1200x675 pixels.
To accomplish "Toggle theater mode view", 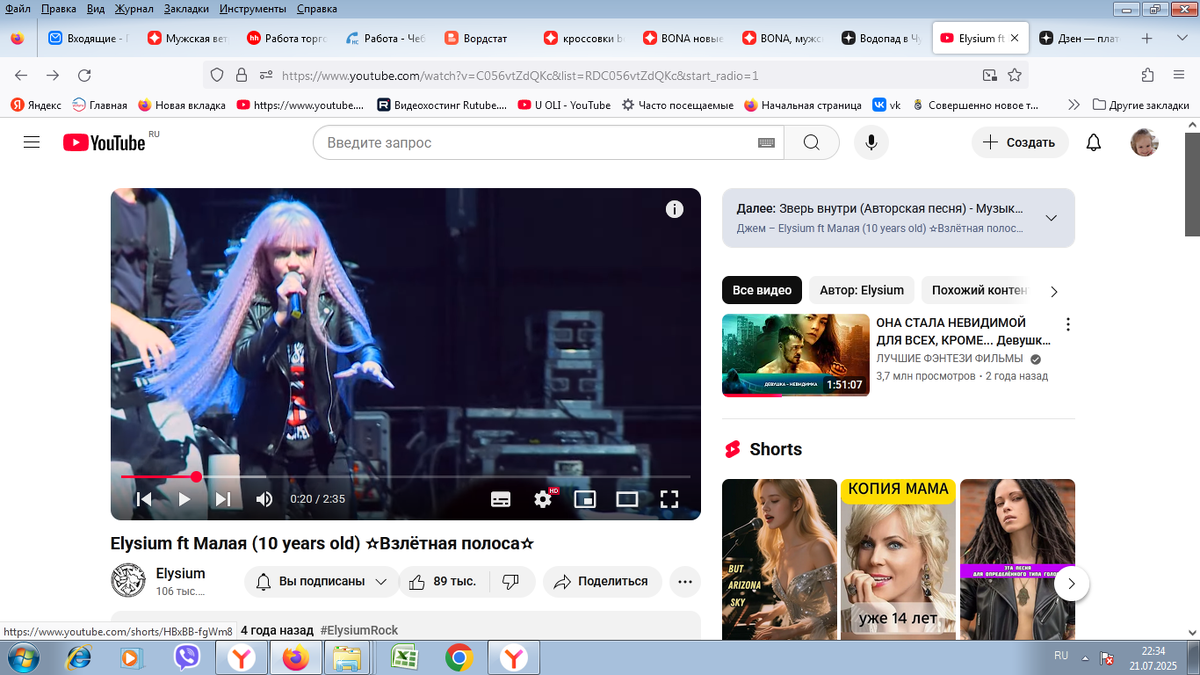I will point(627,499).
